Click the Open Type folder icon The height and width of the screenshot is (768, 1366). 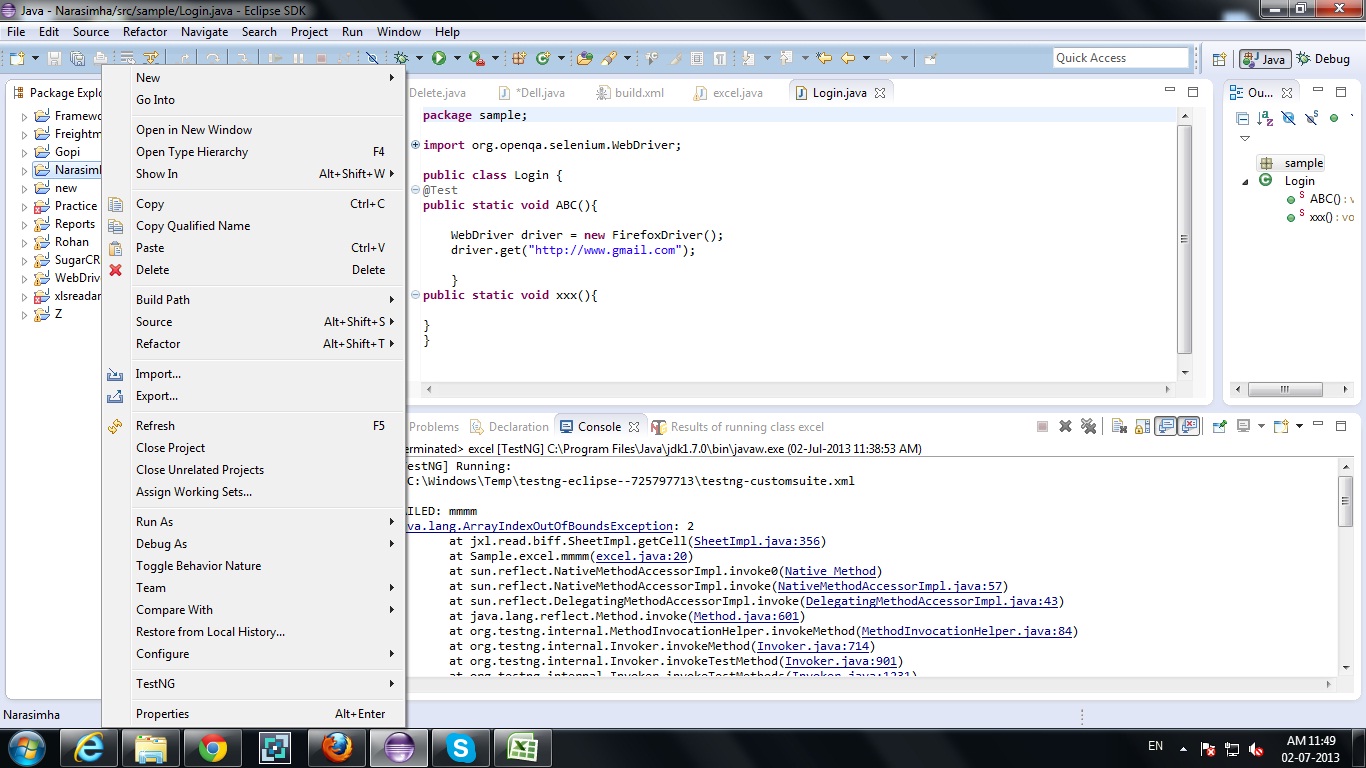point(585,58)
